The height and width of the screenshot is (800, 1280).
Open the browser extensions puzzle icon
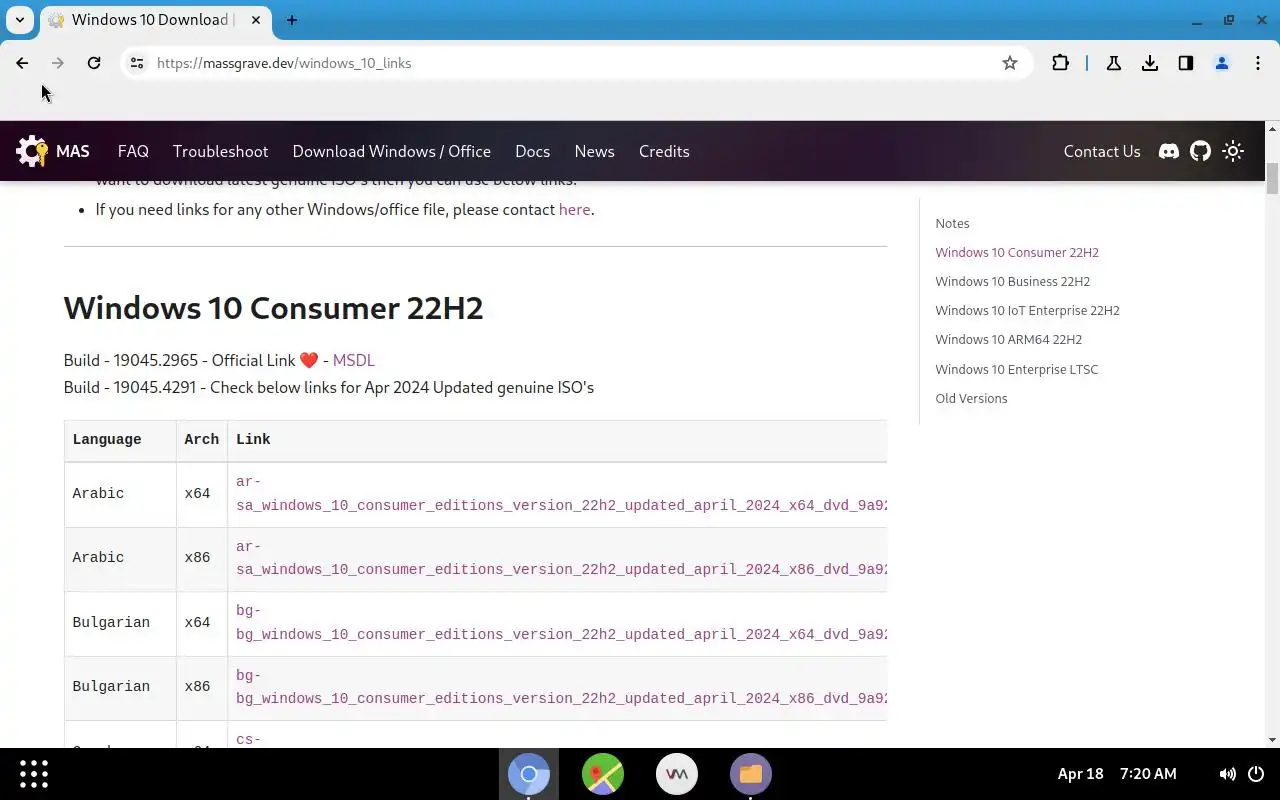pos(1060,63)
